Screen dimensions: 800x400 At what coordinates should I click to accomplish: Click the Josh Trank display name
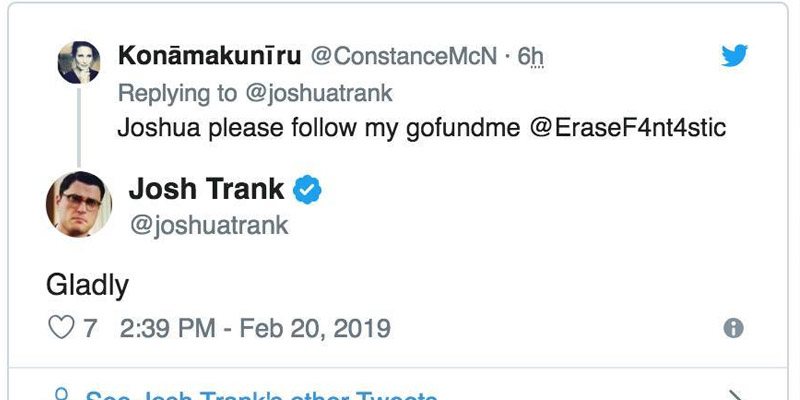click(205, 189)
